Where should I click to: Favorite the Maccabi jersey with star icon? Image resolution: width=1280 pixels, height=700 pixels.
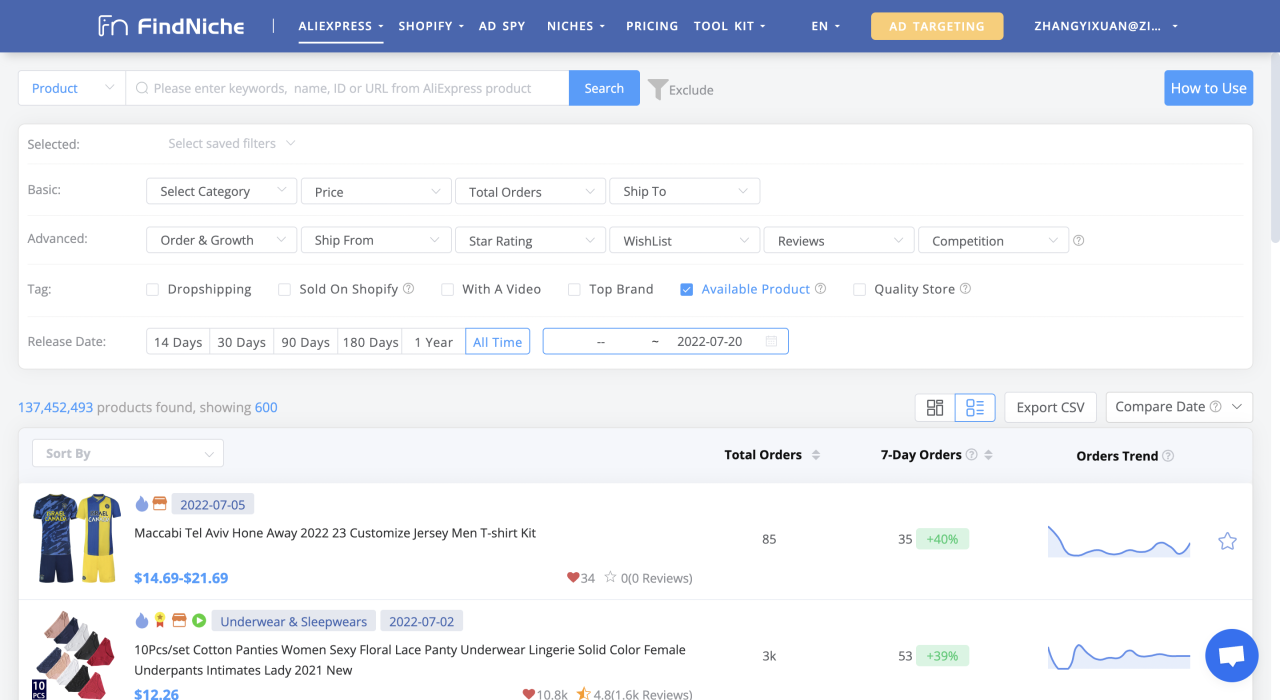[x=1227, y=541]
